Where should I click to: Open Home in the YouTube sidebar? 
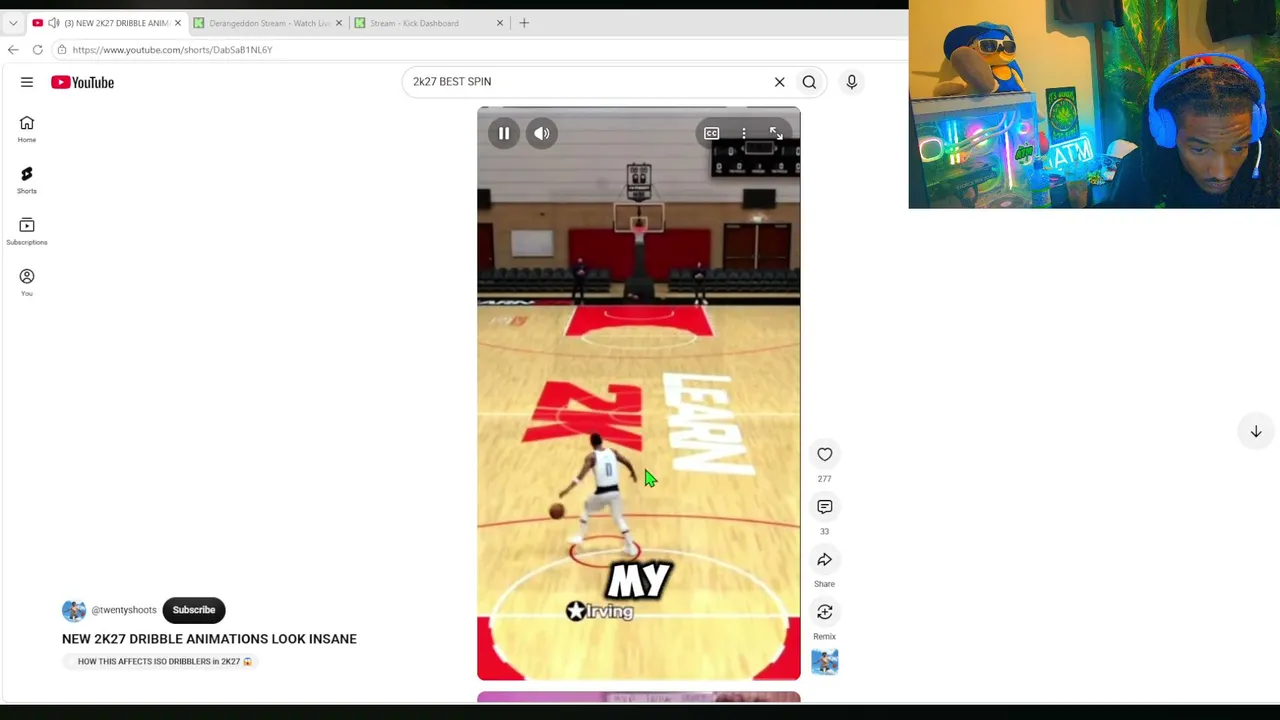[x=27, y=129]
